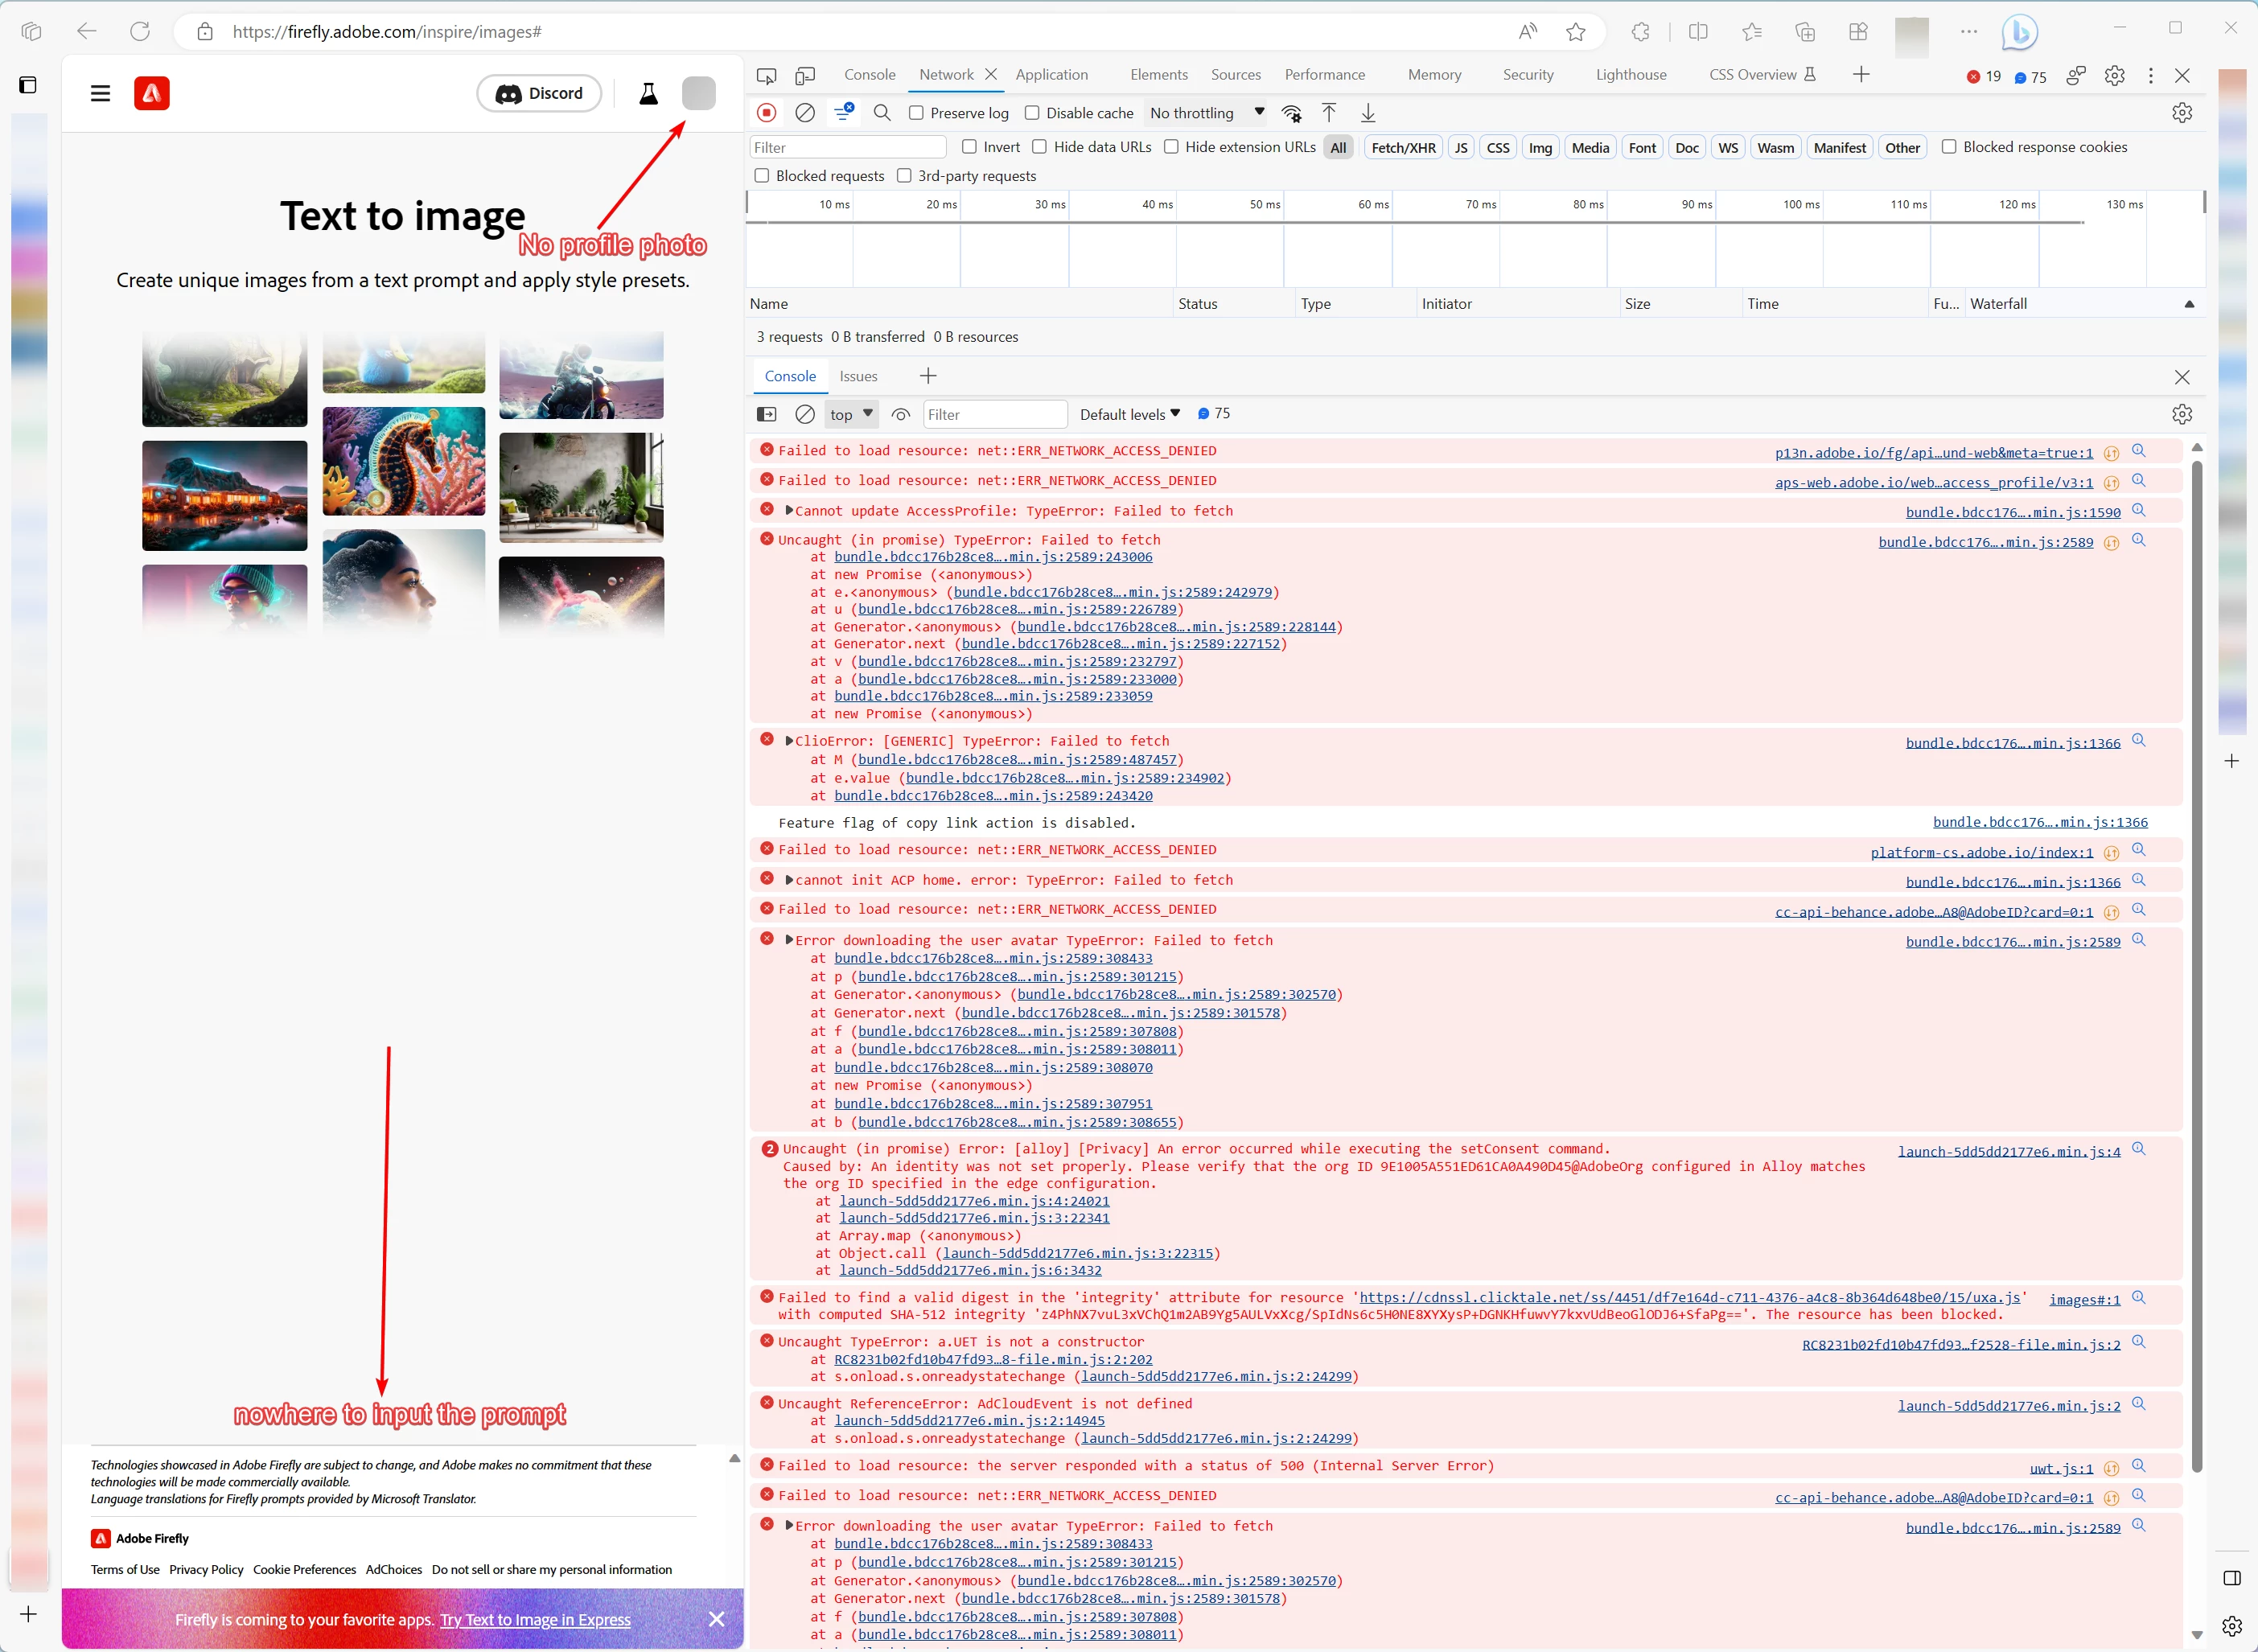Image resolution: width=2258 pixels, height=1652 pixels.
Task: Tick the Blocked requests checkbox
Action: (x=762, y=176)
